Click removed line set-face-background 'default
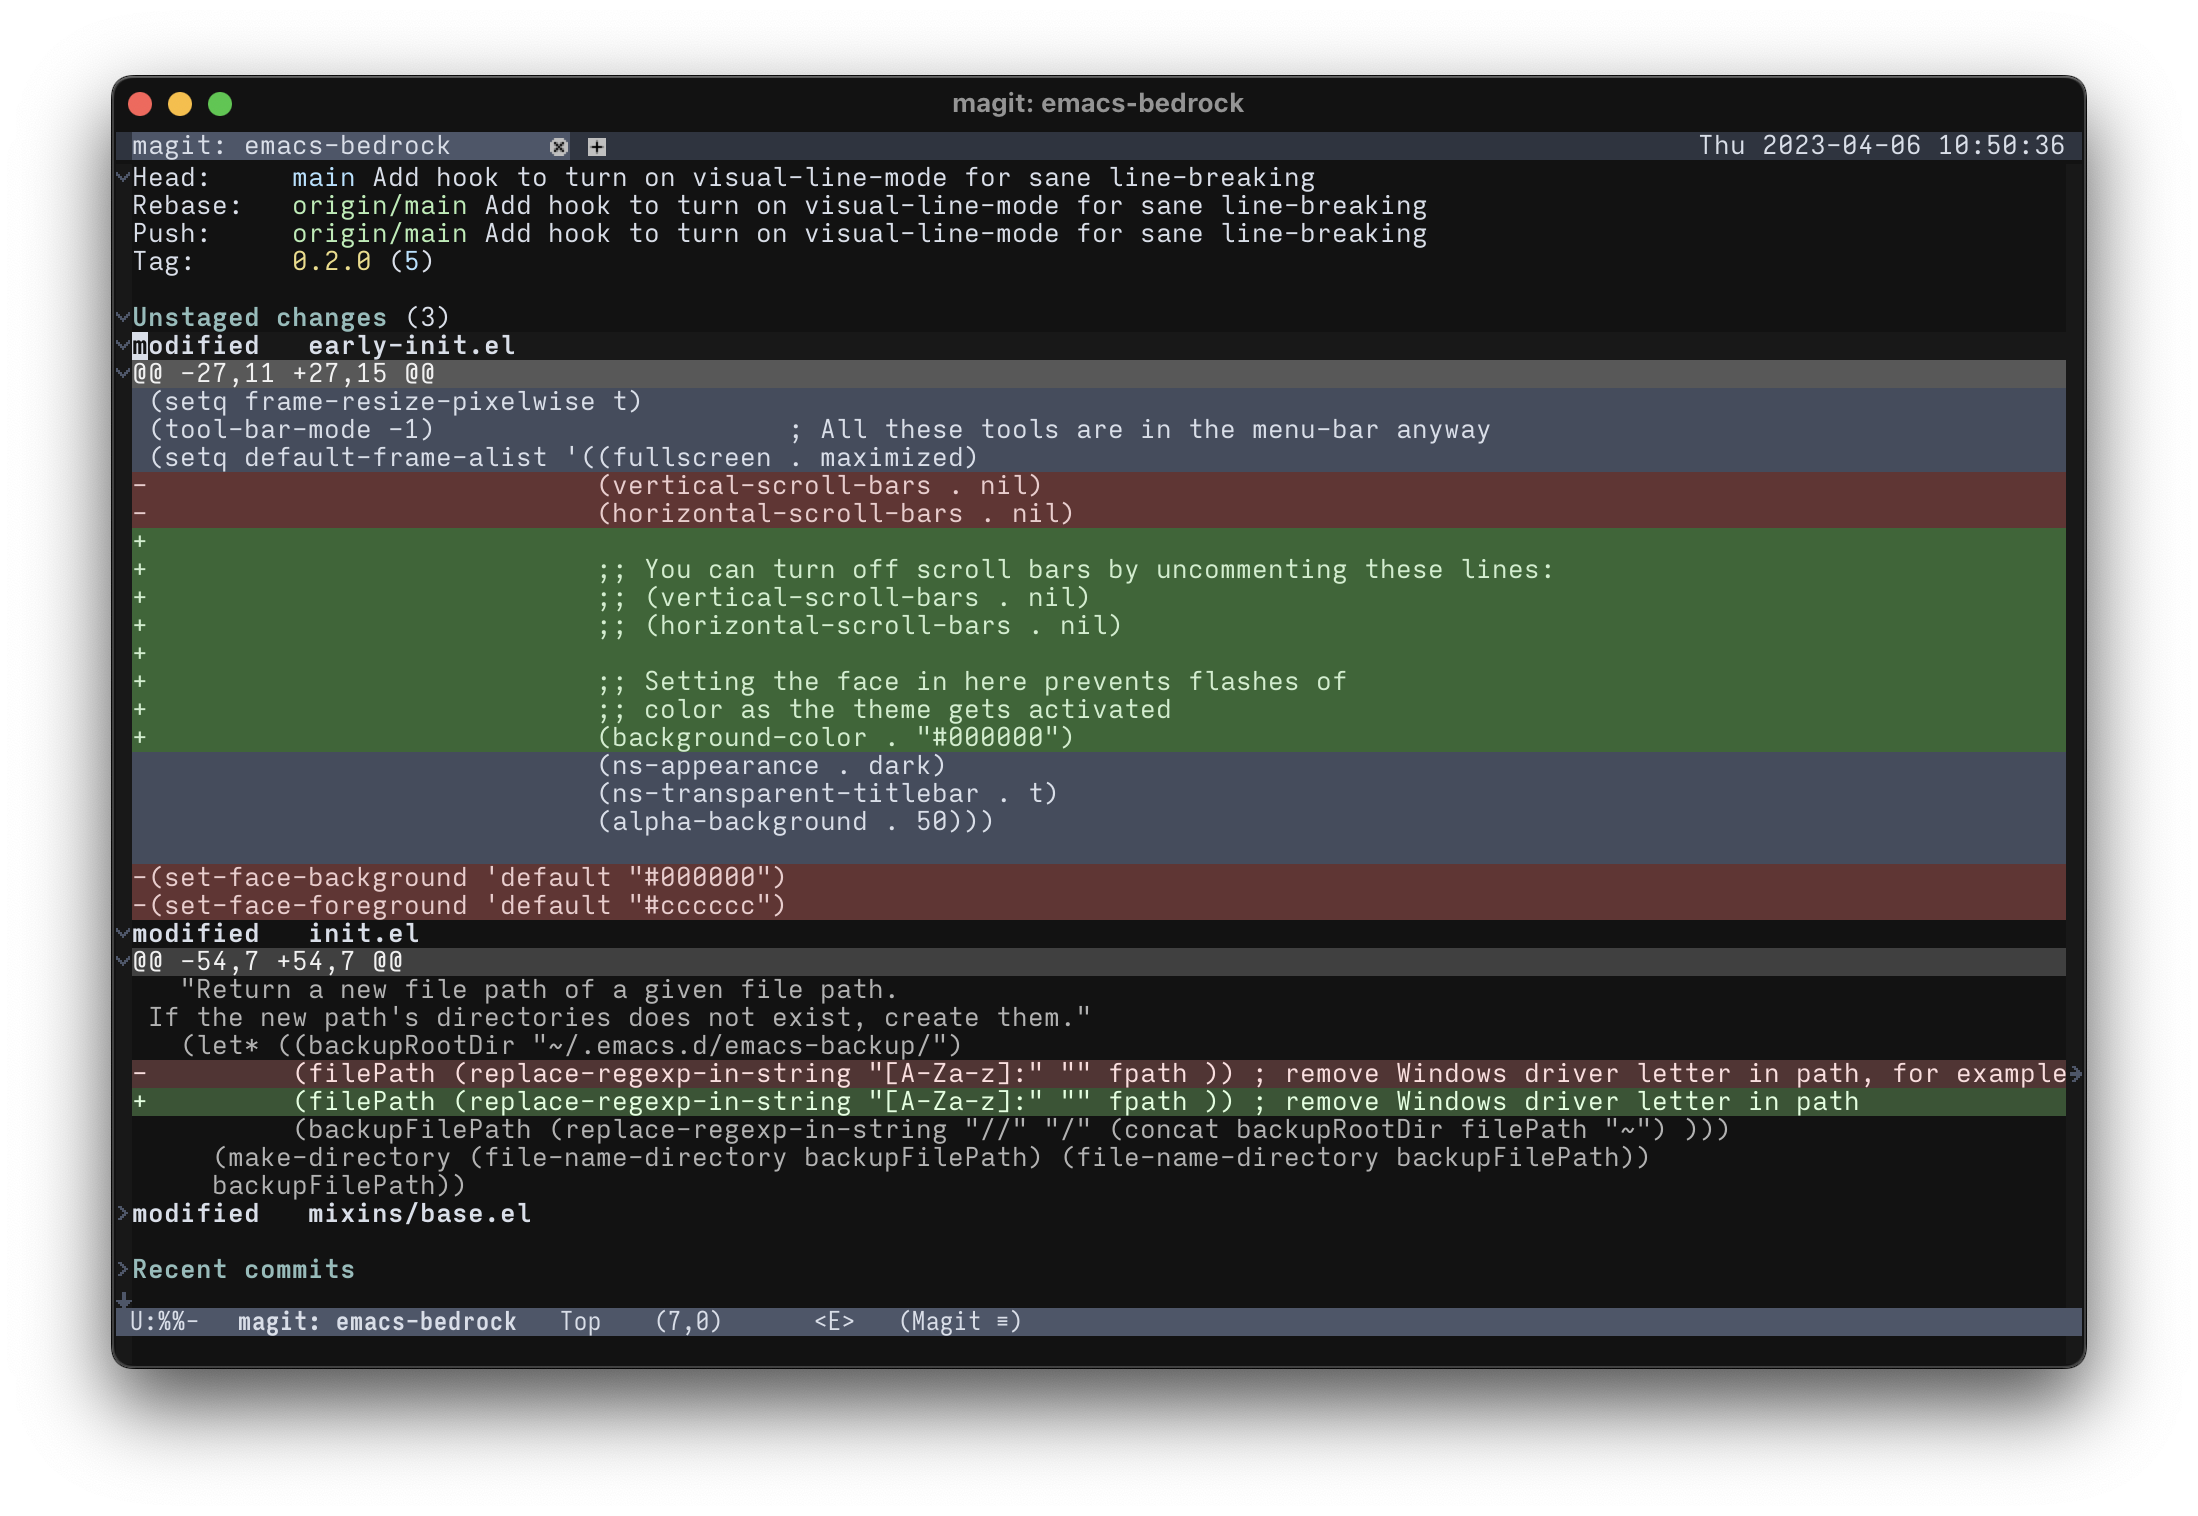Screen dimensions: 2198x1516 click(x=1099, y=877)
